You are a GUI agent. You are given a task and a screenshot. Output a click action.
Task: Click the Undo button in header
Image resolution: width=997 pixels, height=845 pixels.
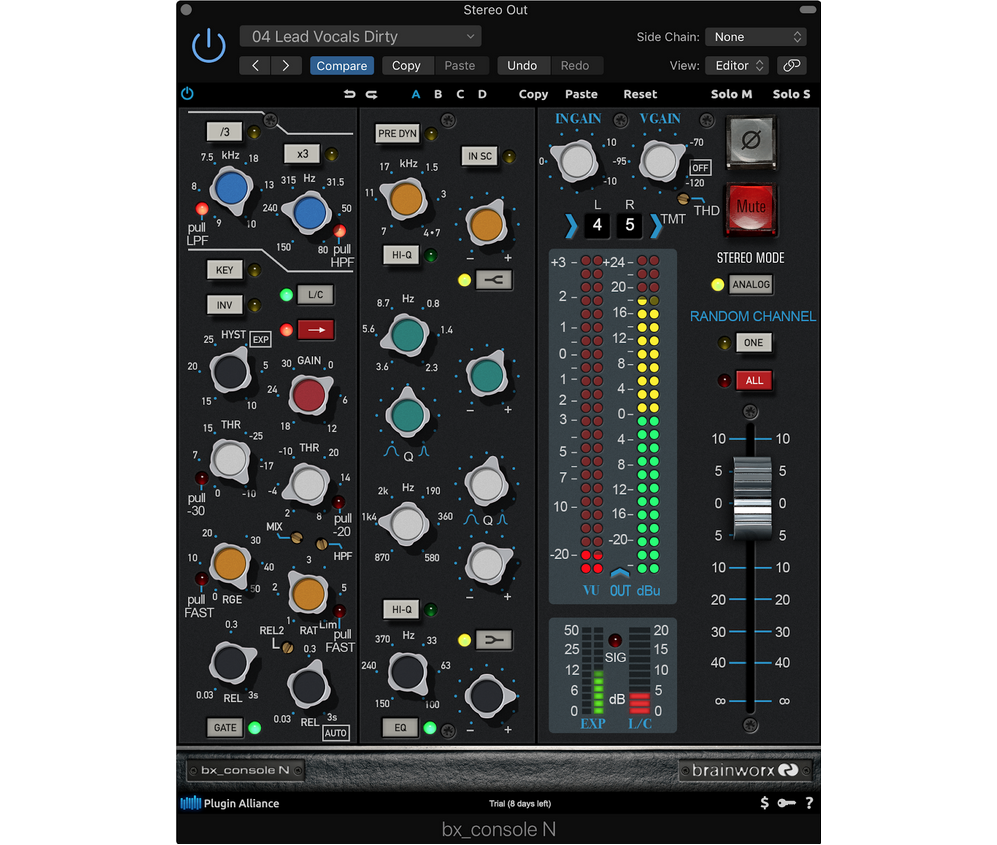(x=522, y=65)
